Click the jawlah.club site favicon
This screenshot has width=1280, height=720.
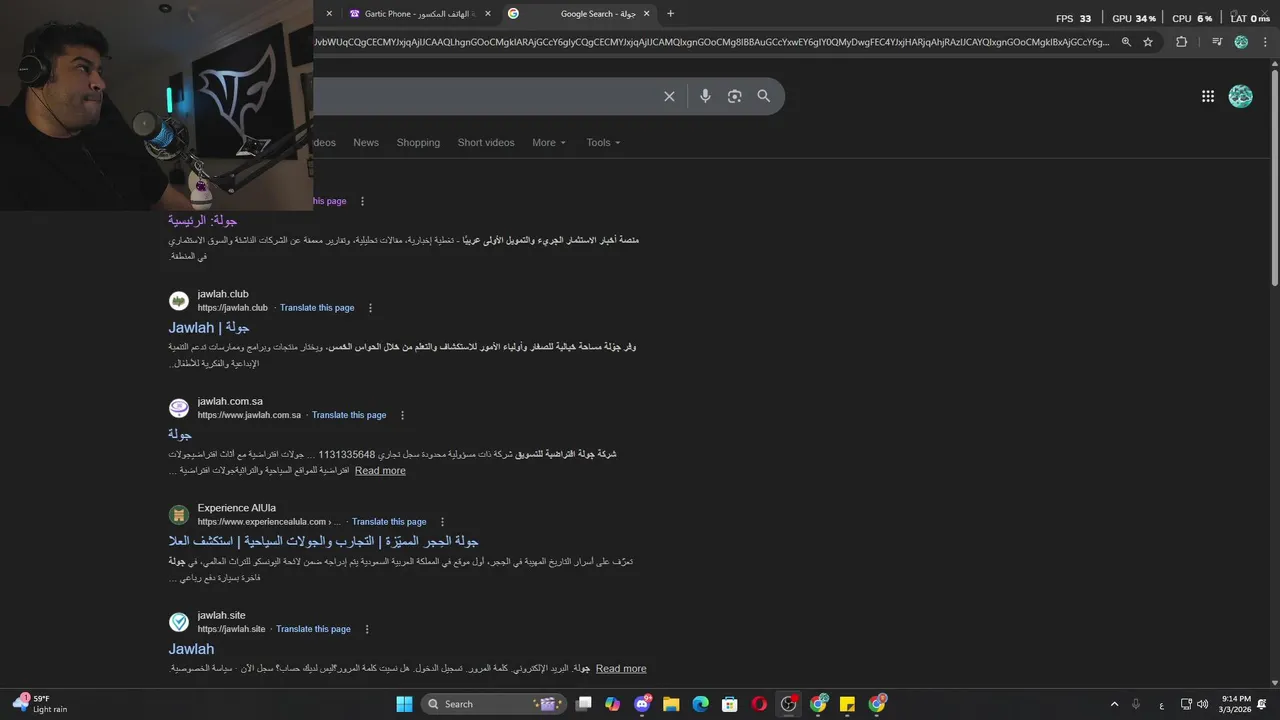tap(179, 301)
